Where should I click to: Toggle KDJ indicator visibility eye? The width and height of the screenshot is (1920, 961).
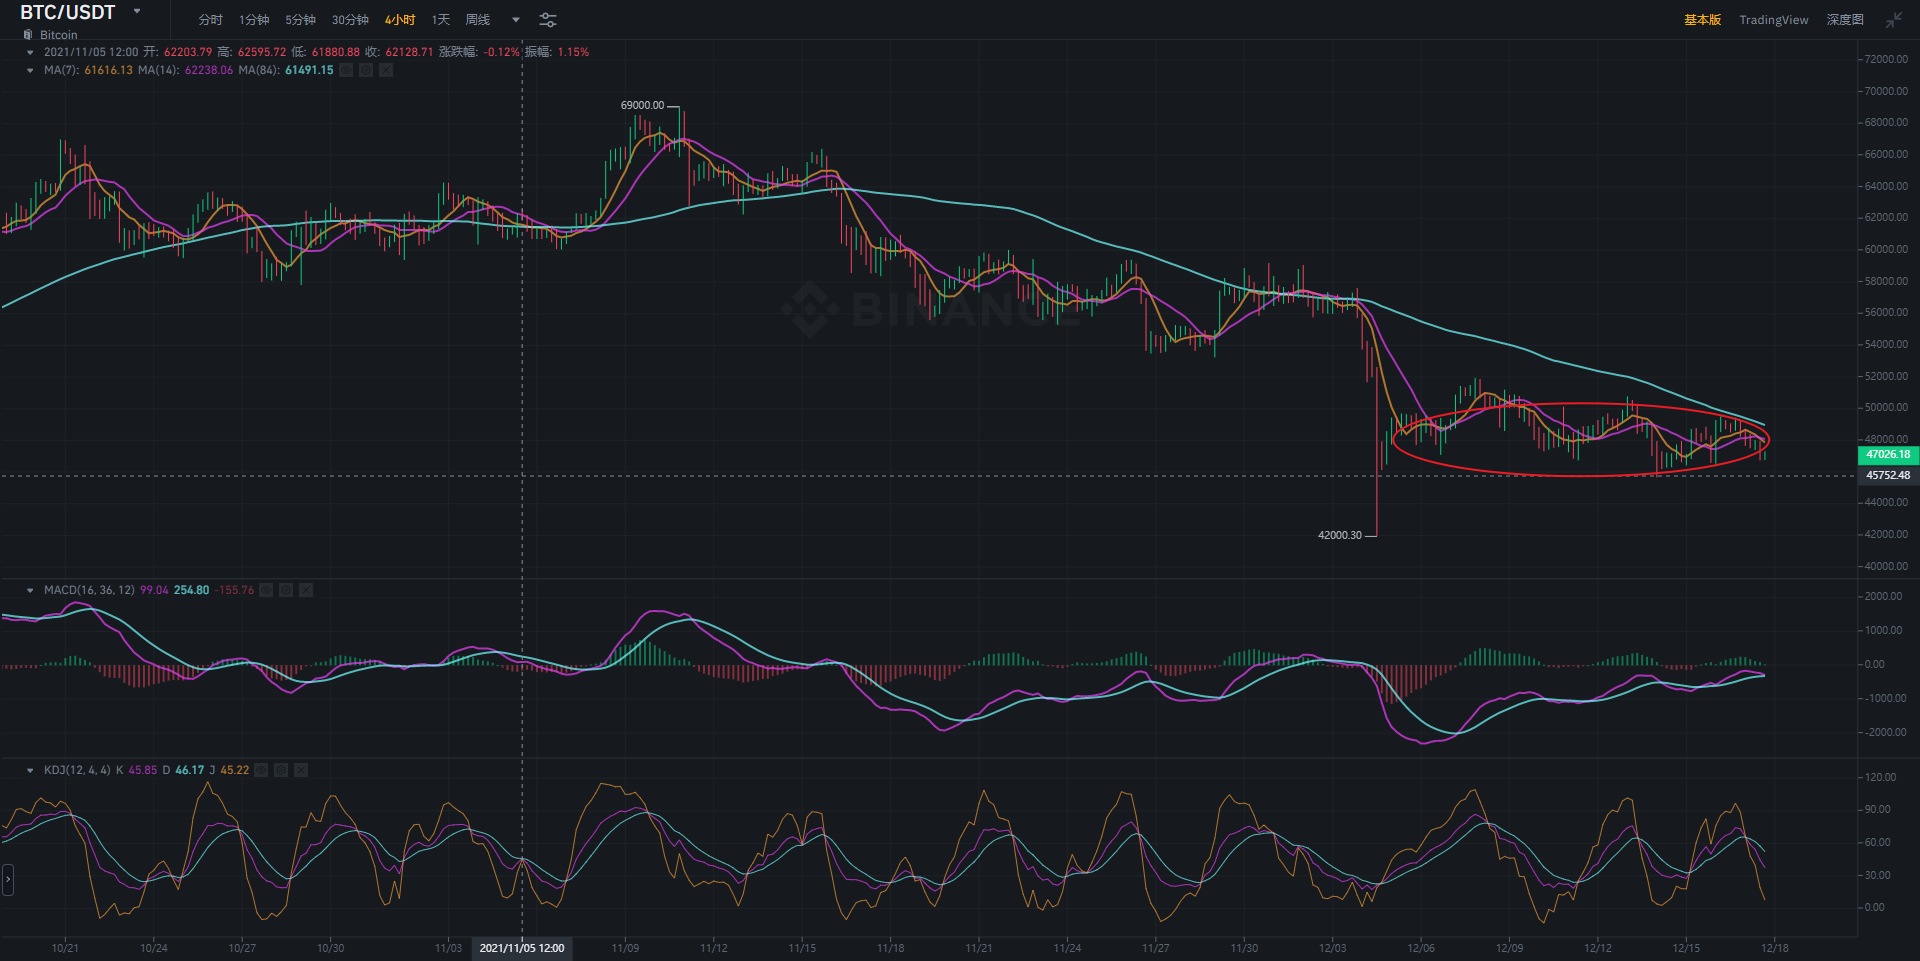(x=261, y=770)
